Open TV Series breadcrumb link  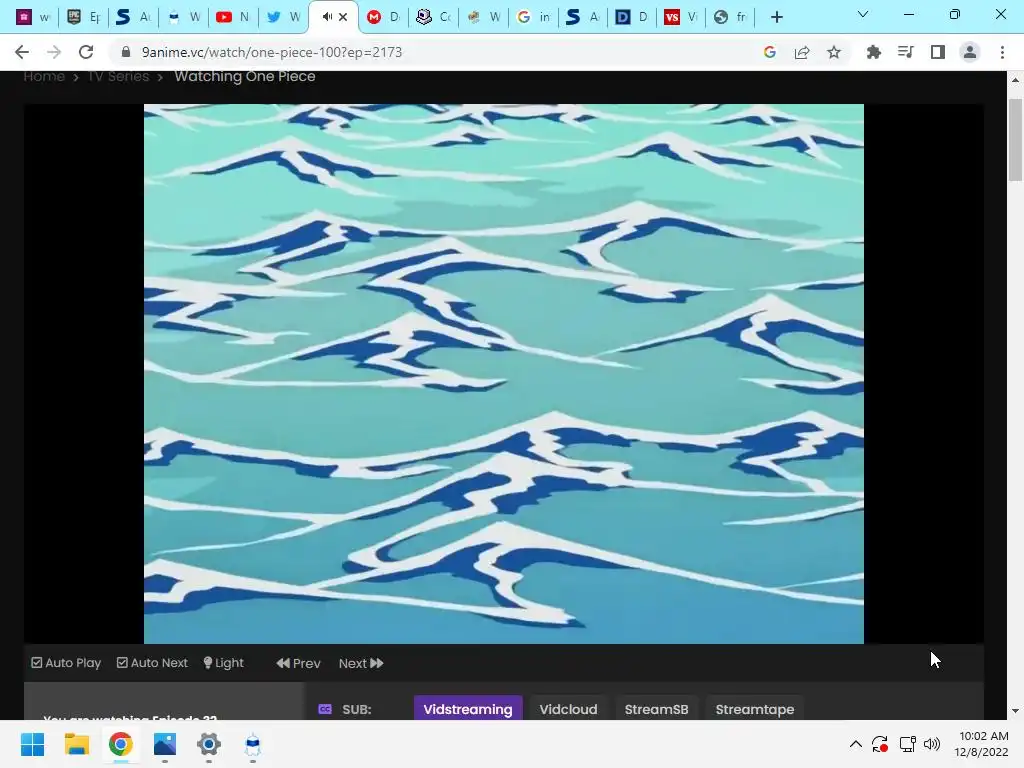point(118,76)
